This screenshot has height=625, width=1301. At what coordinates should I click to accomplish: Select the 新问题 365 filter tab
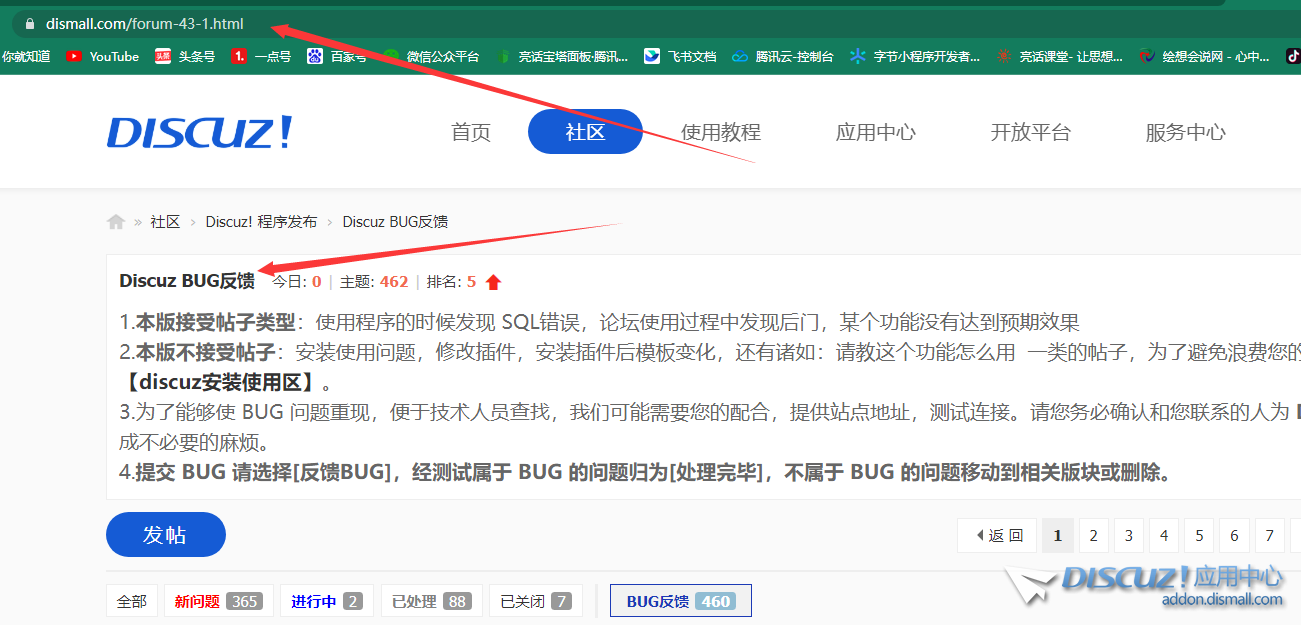tap(219, 601)
